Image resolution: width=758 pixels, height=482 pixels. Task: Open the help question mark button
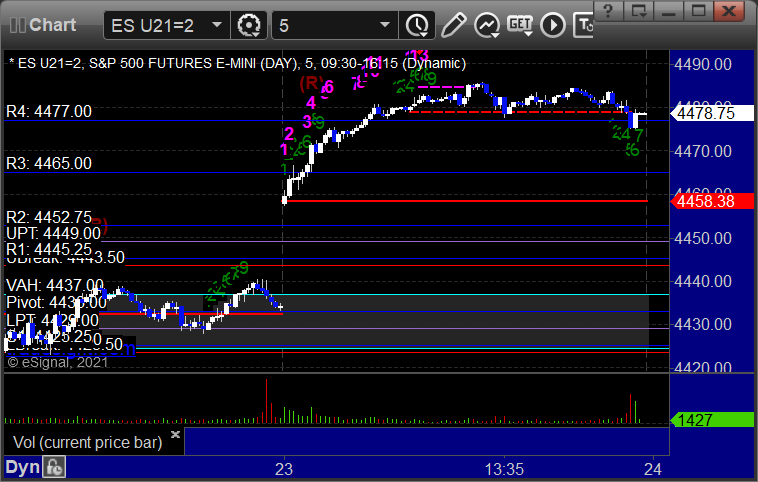point(608,11)
